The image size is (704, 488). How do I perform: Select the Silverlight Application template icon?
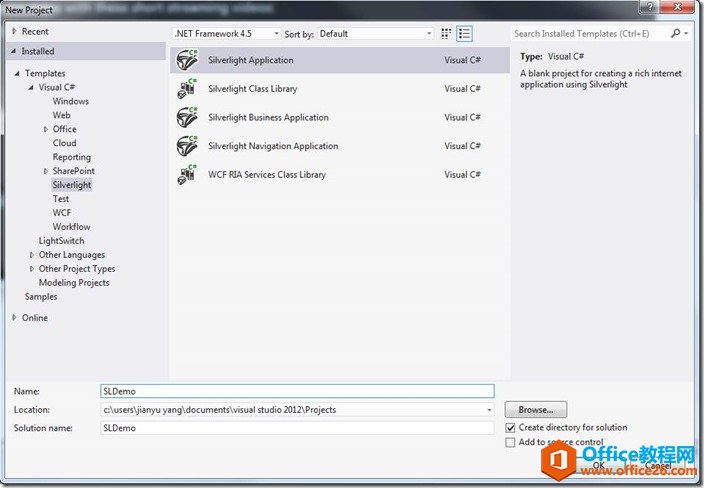click(187, 60)
